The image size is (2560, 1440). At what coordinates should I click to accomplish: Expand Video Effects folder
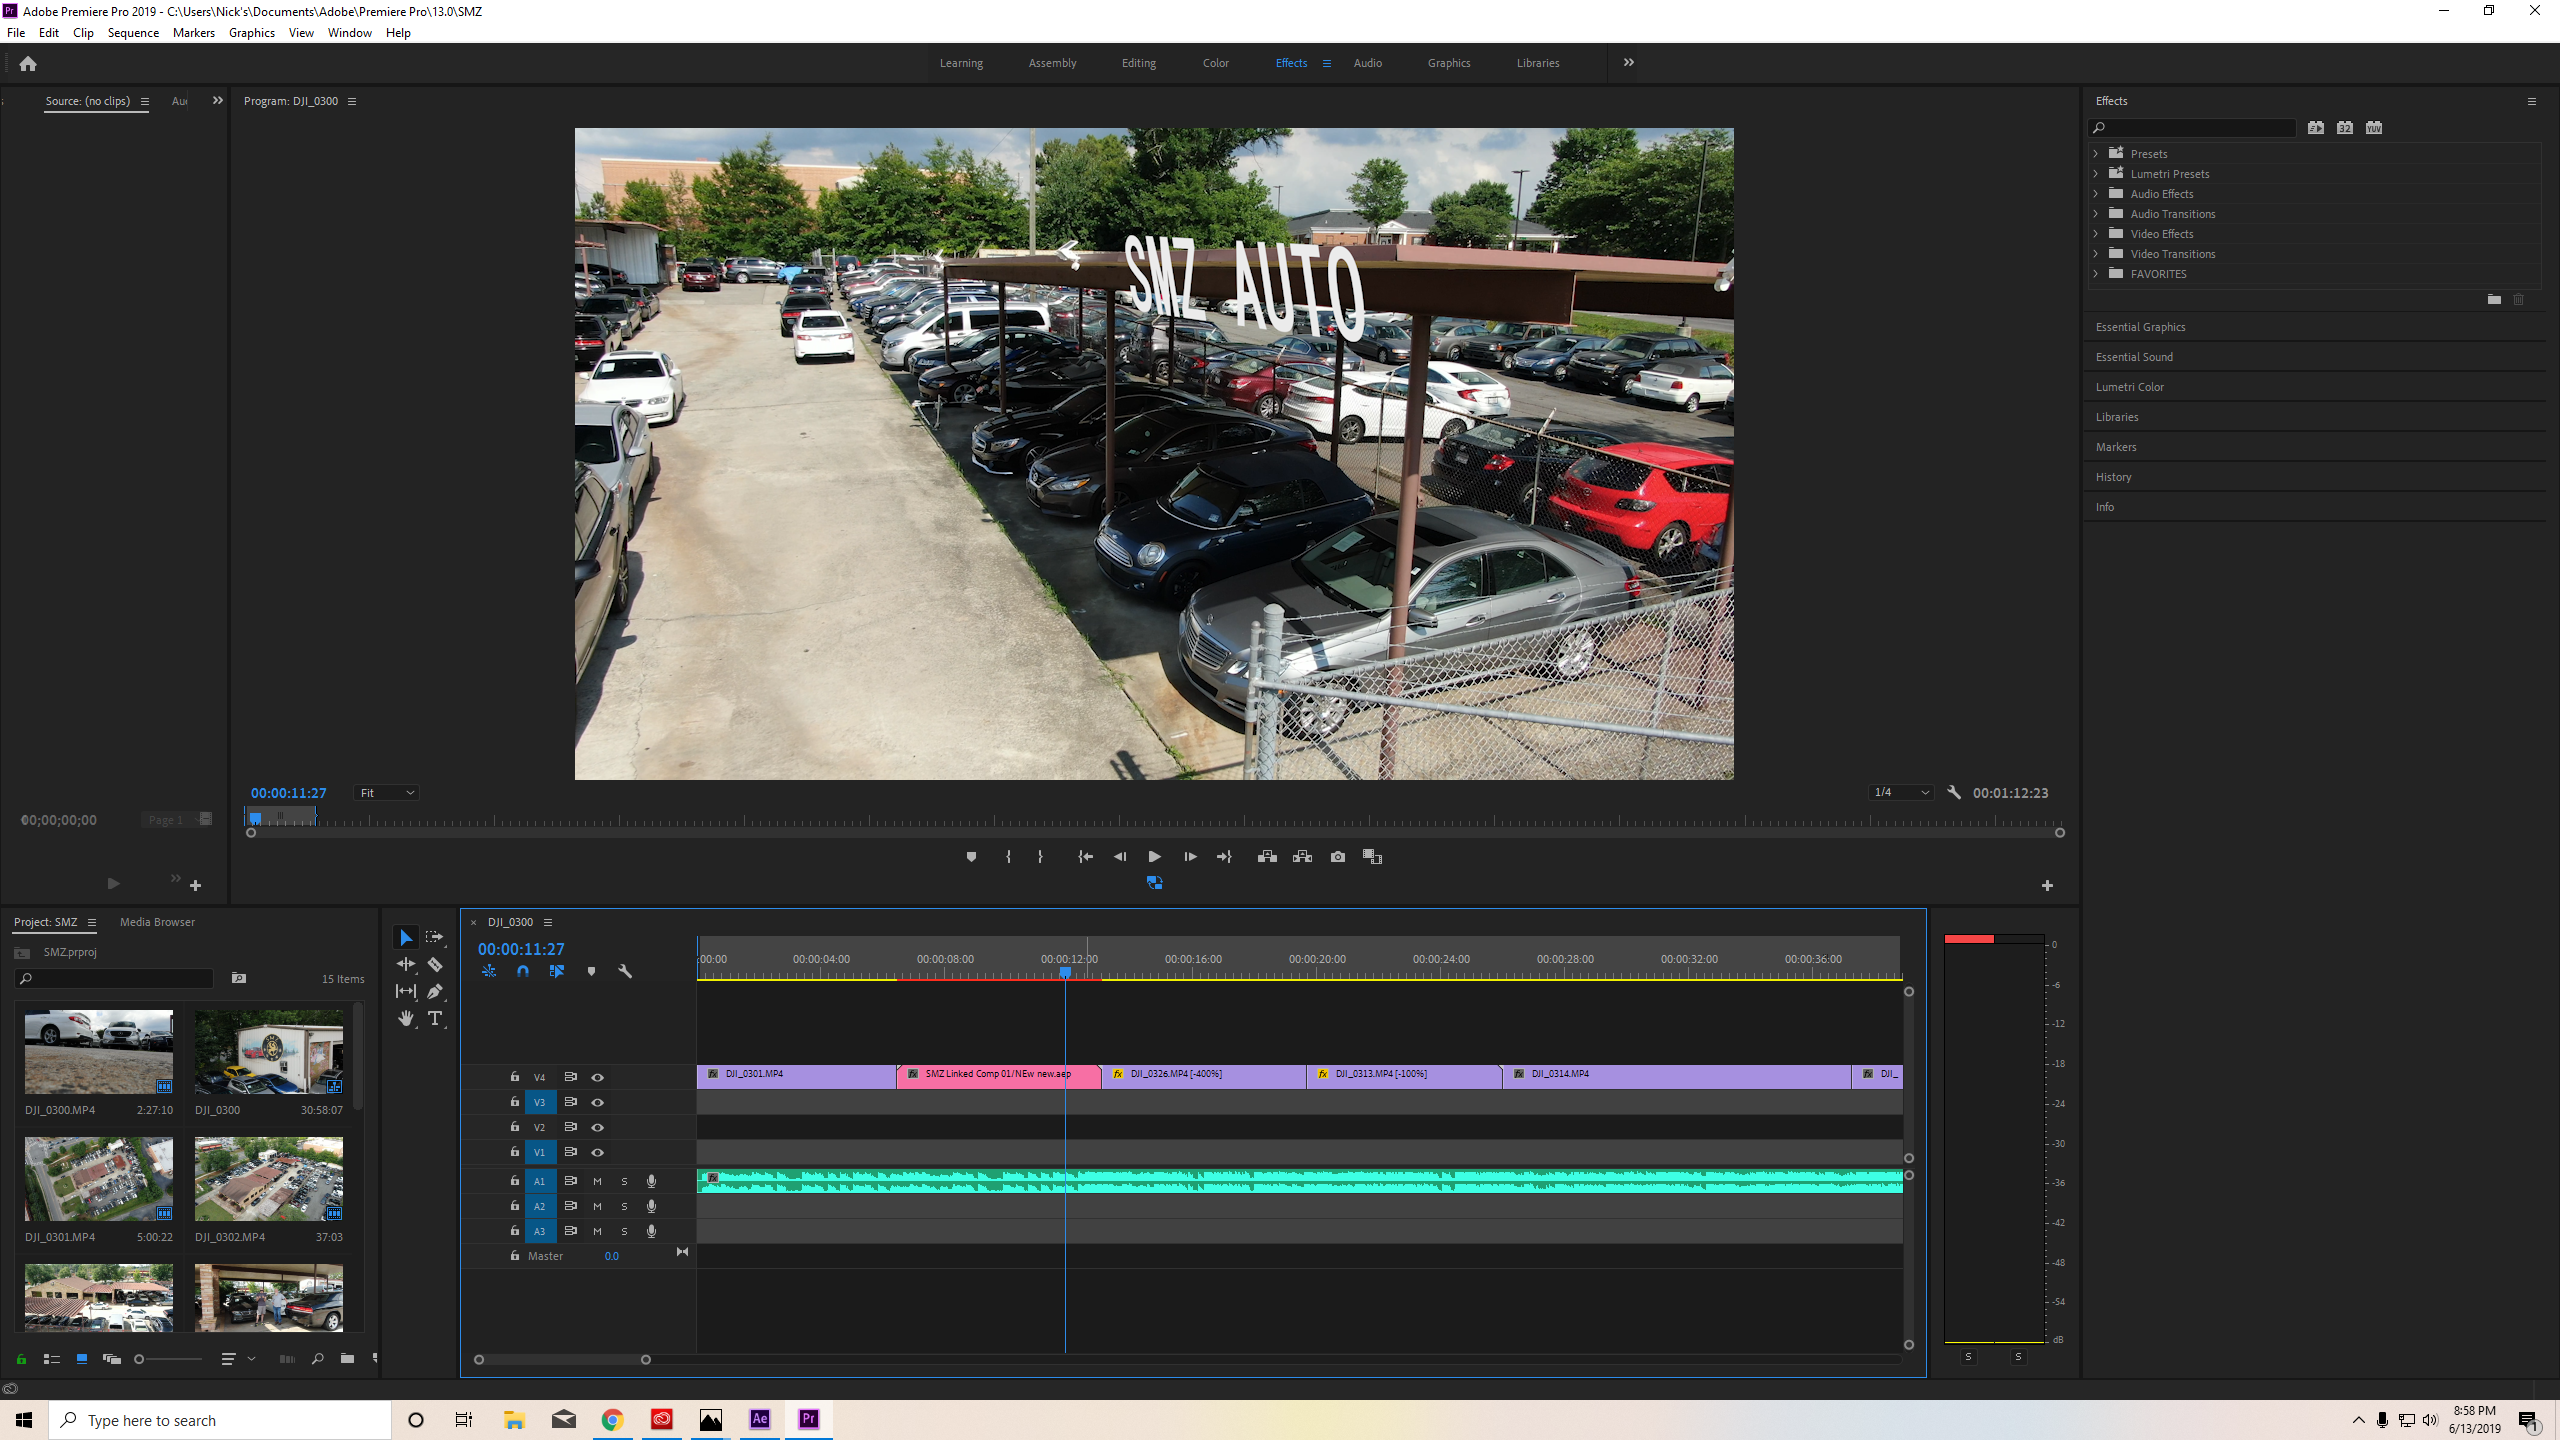(2096, 233)
